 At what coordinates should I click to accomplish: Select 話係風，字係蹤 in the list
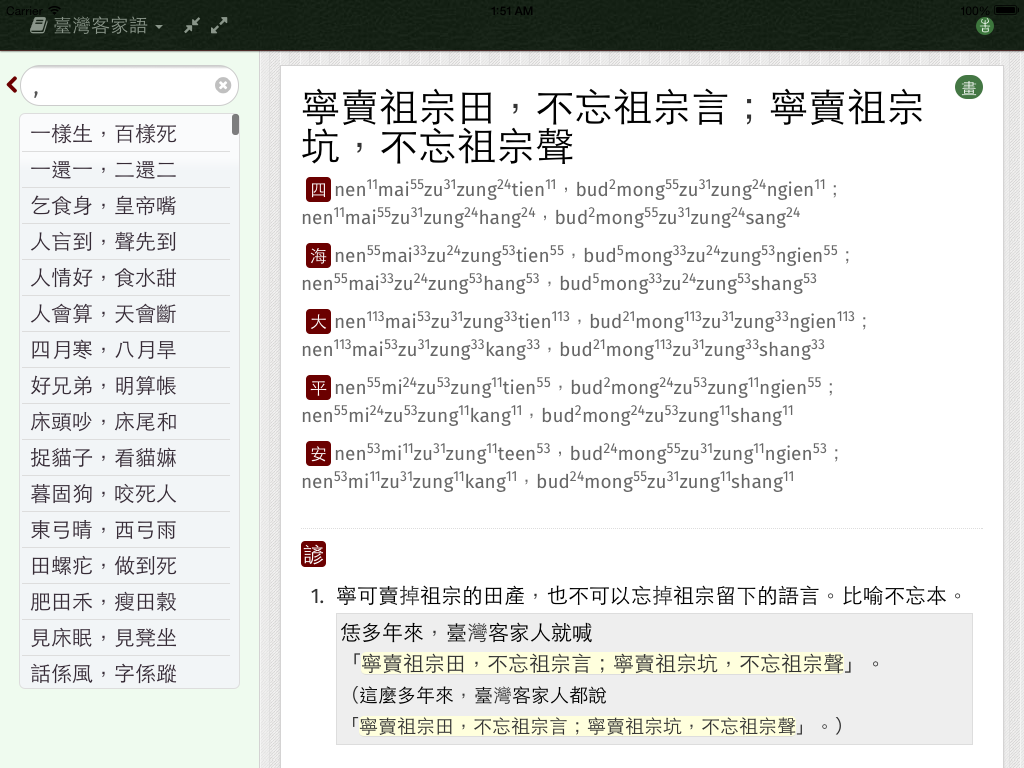point(100,675)
